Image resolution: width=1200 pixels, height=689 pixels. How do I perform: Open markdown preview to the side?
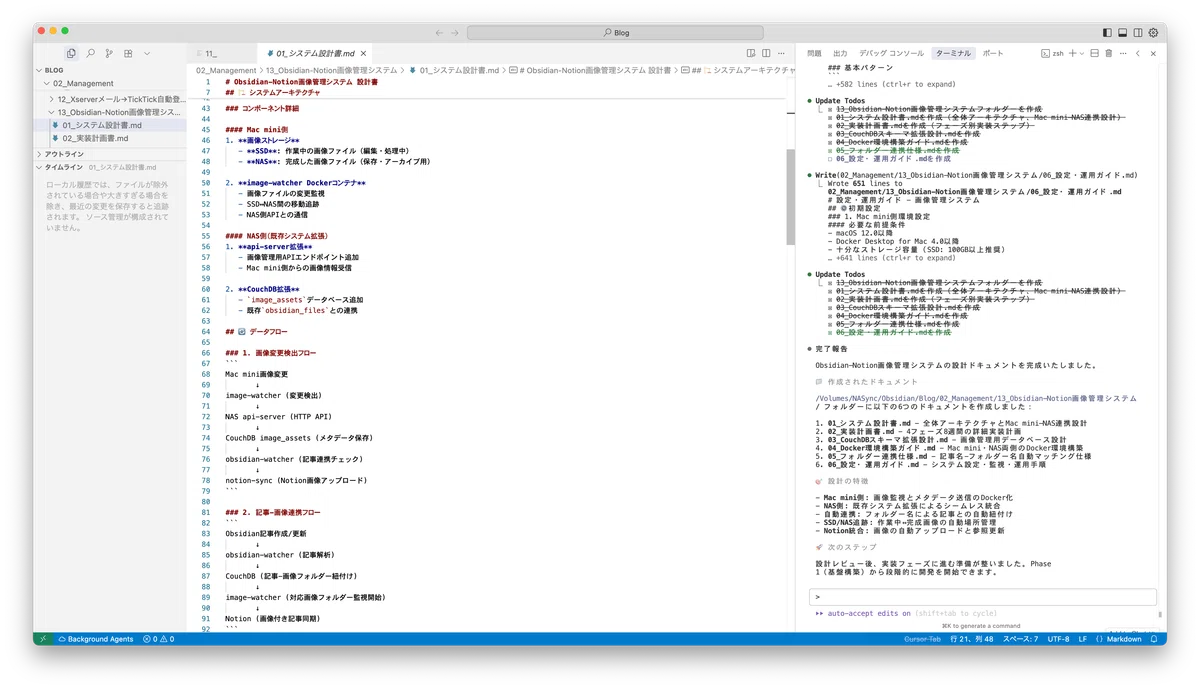751,53
